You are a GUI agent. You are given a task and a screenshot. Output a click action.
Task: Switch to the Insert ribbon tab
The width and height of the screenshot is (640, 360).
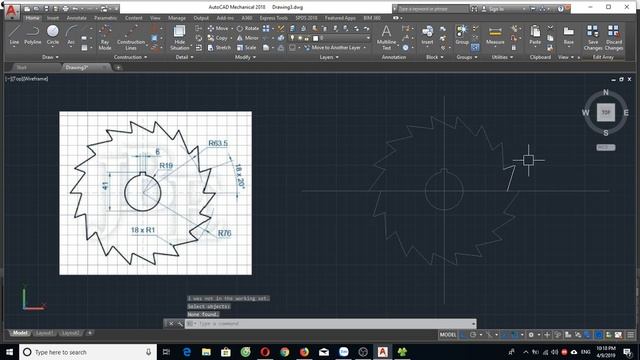click(x=53, y=18)
